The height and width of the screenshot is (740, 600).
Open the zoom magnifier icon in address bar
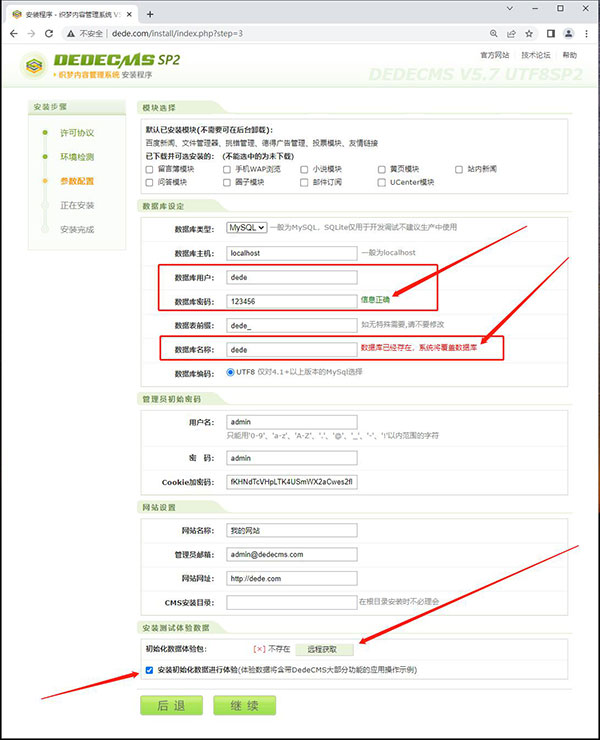(493, 34)
